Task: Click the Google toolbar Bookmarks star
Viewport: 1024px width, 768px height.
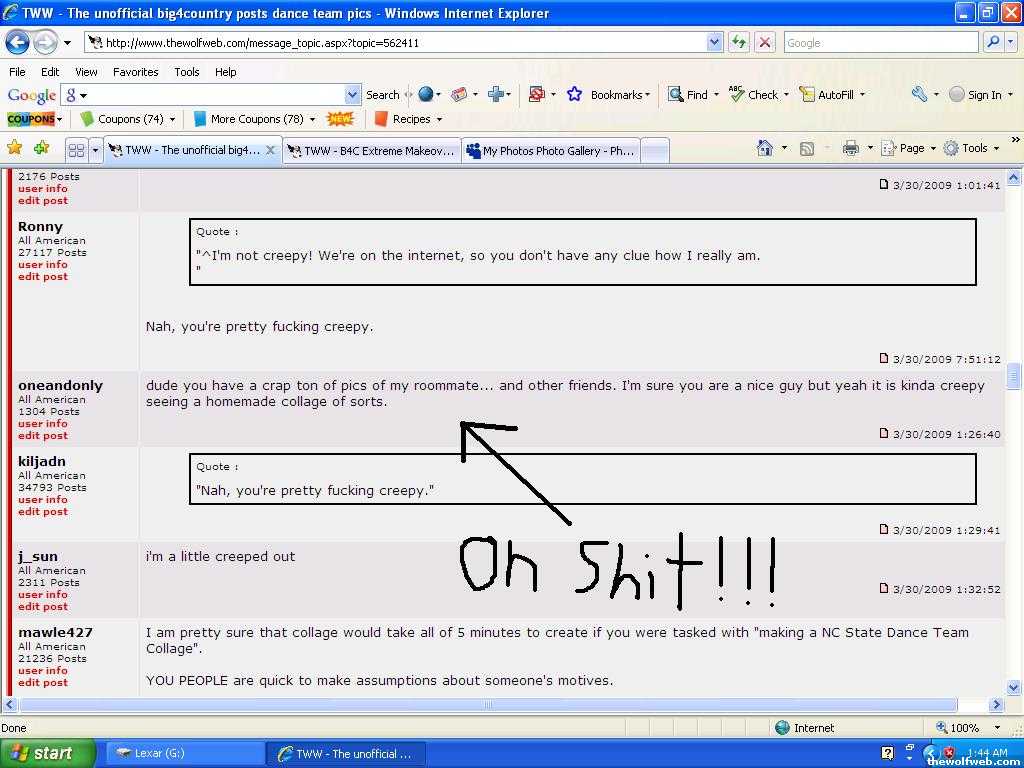Action: (575, 94)
